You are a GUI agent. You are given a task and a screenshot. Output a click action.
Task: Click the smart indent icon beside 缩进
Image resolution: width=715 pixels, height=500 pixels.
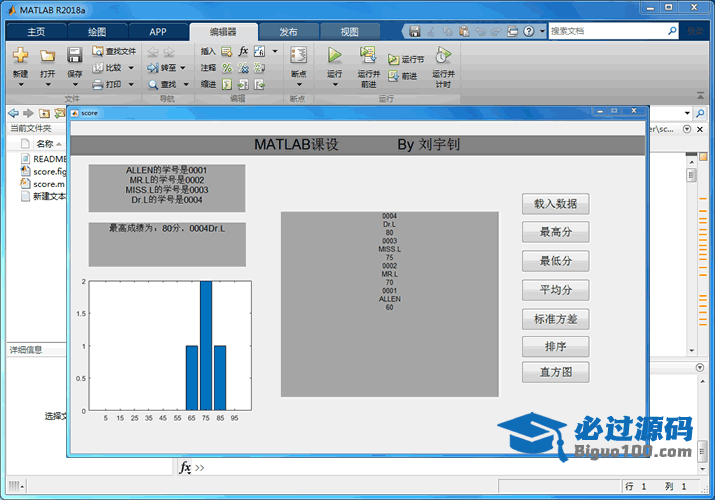click(227, 84)
